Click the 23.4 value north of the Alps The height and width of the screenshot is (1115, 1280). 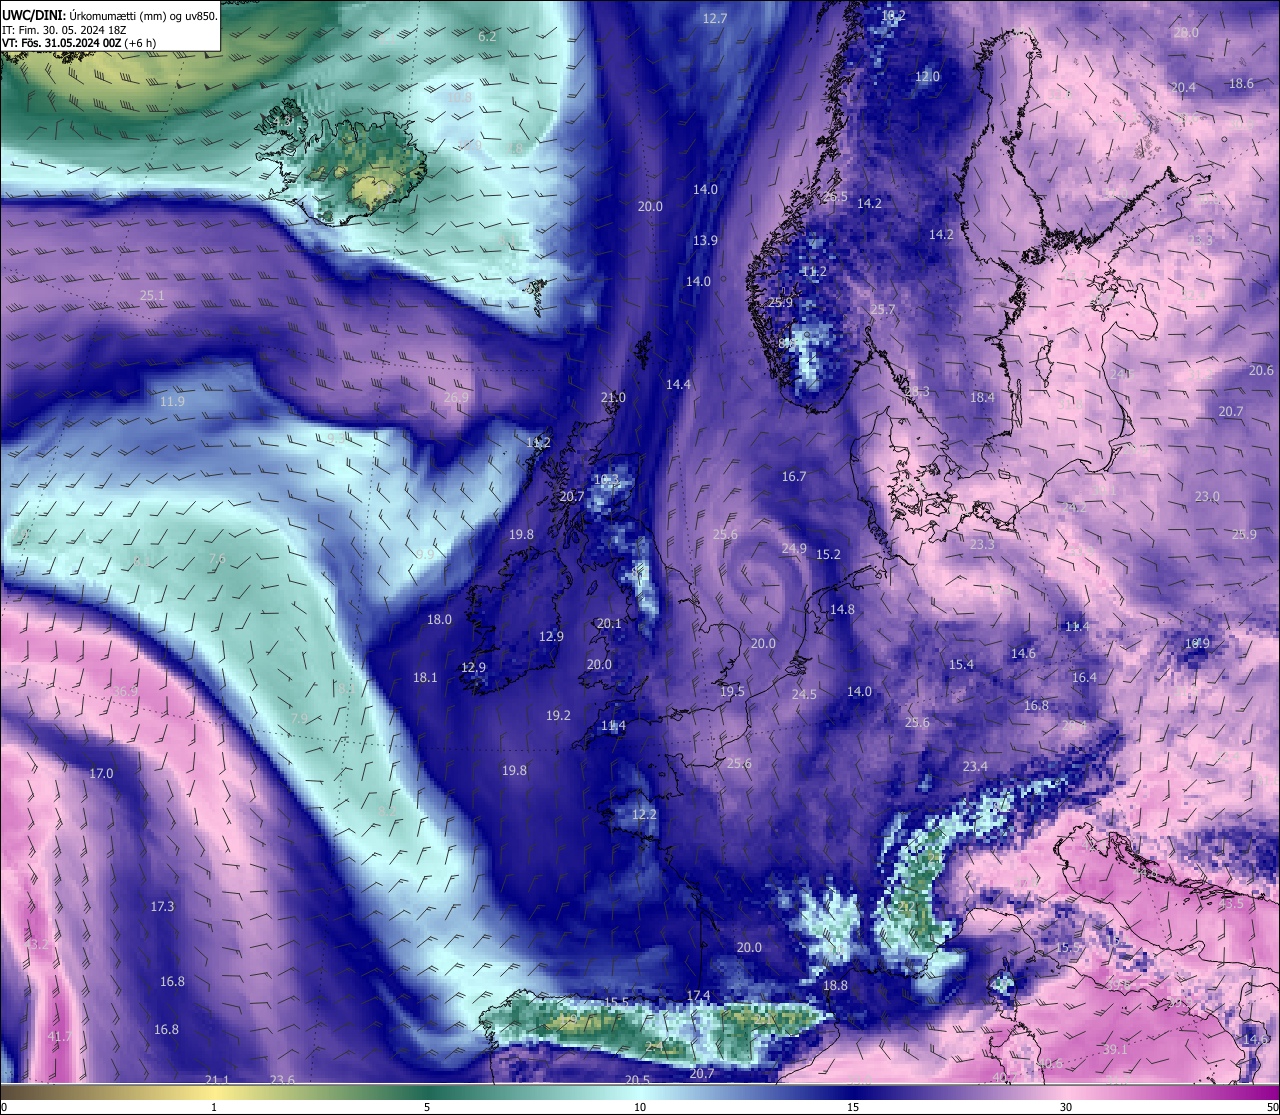click(975, 767)
